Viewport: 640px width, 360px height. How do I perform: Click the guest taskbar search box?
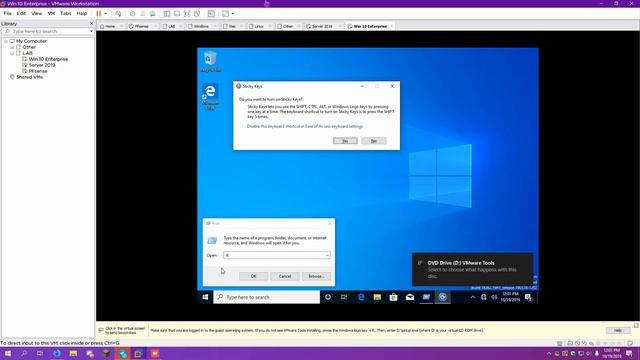coord(267,297)
